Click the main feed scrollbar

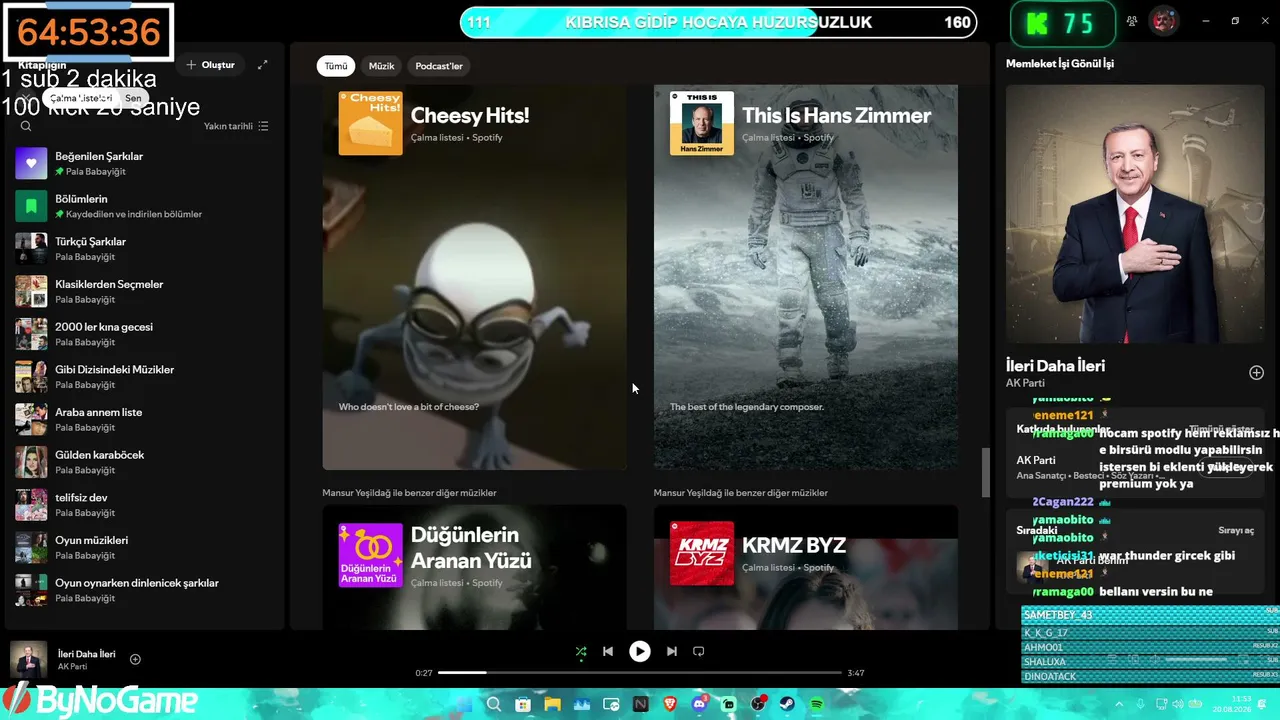(x=985, y=472)
